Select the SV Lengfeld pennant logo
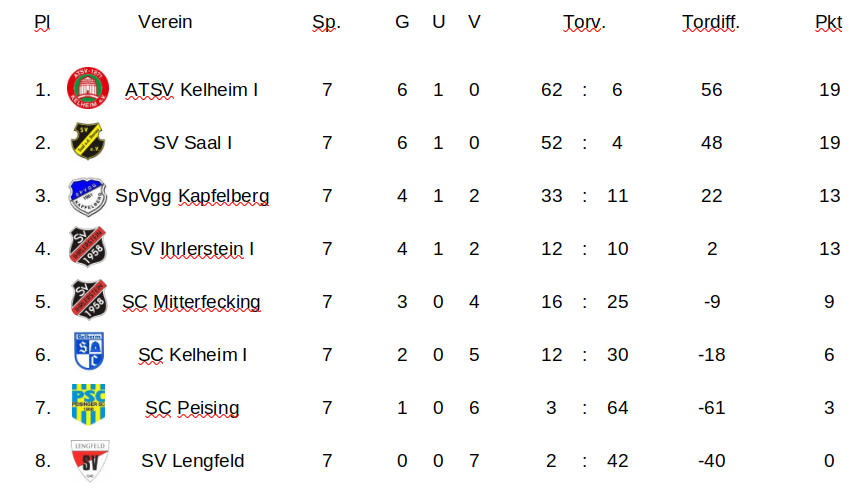868x491 pixels. [88, 460]
